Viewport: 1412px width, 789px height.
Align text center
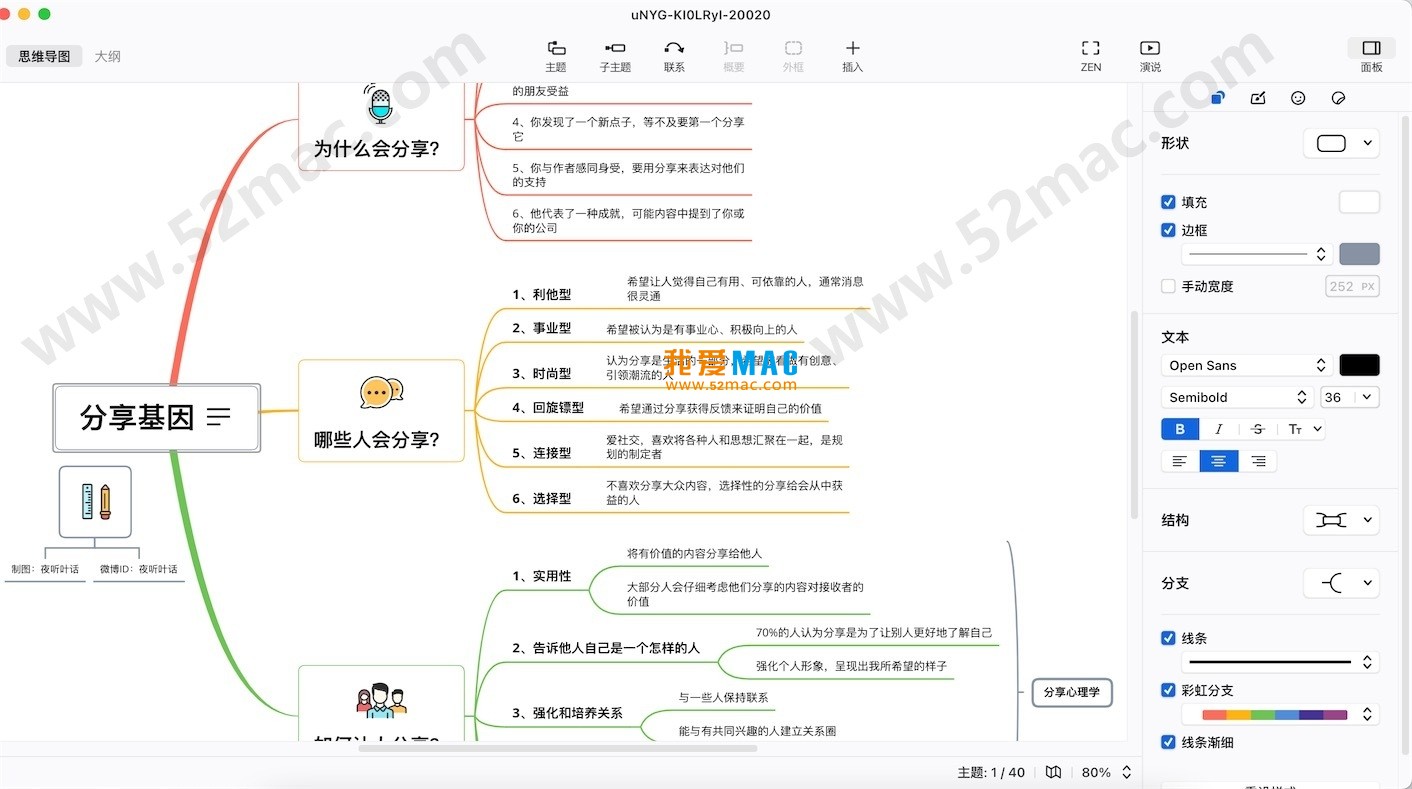tap(1219, 461)
